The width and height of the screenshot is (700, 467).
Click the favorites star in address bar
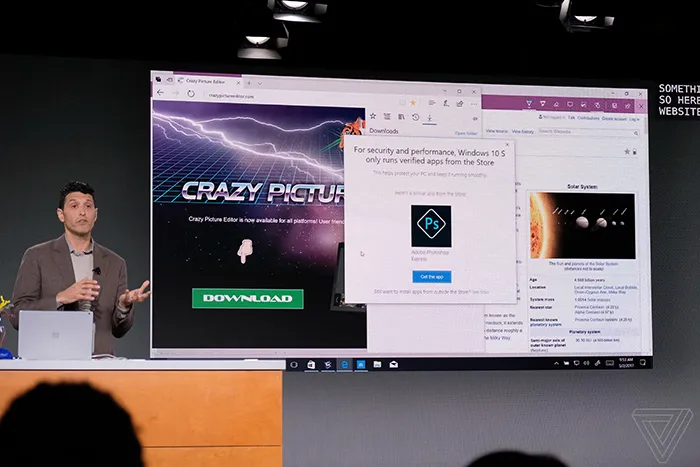(x=412, y=102)
